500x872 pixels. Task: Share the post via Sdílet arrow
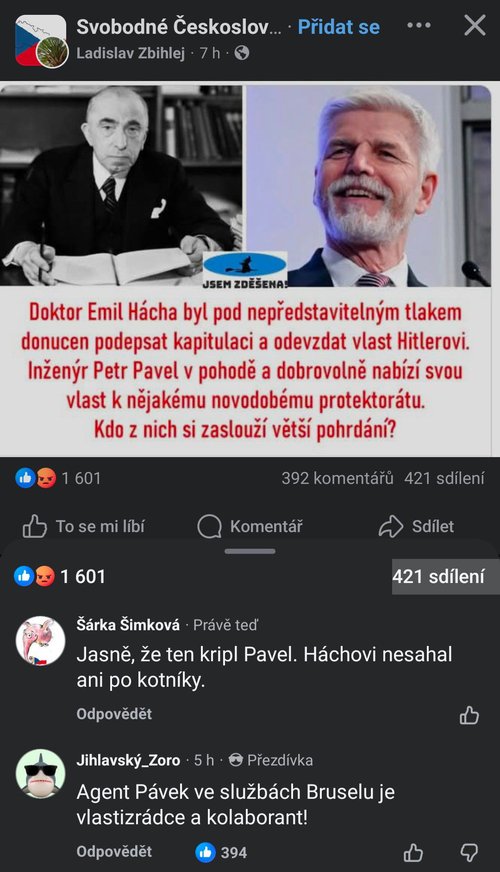416,526
